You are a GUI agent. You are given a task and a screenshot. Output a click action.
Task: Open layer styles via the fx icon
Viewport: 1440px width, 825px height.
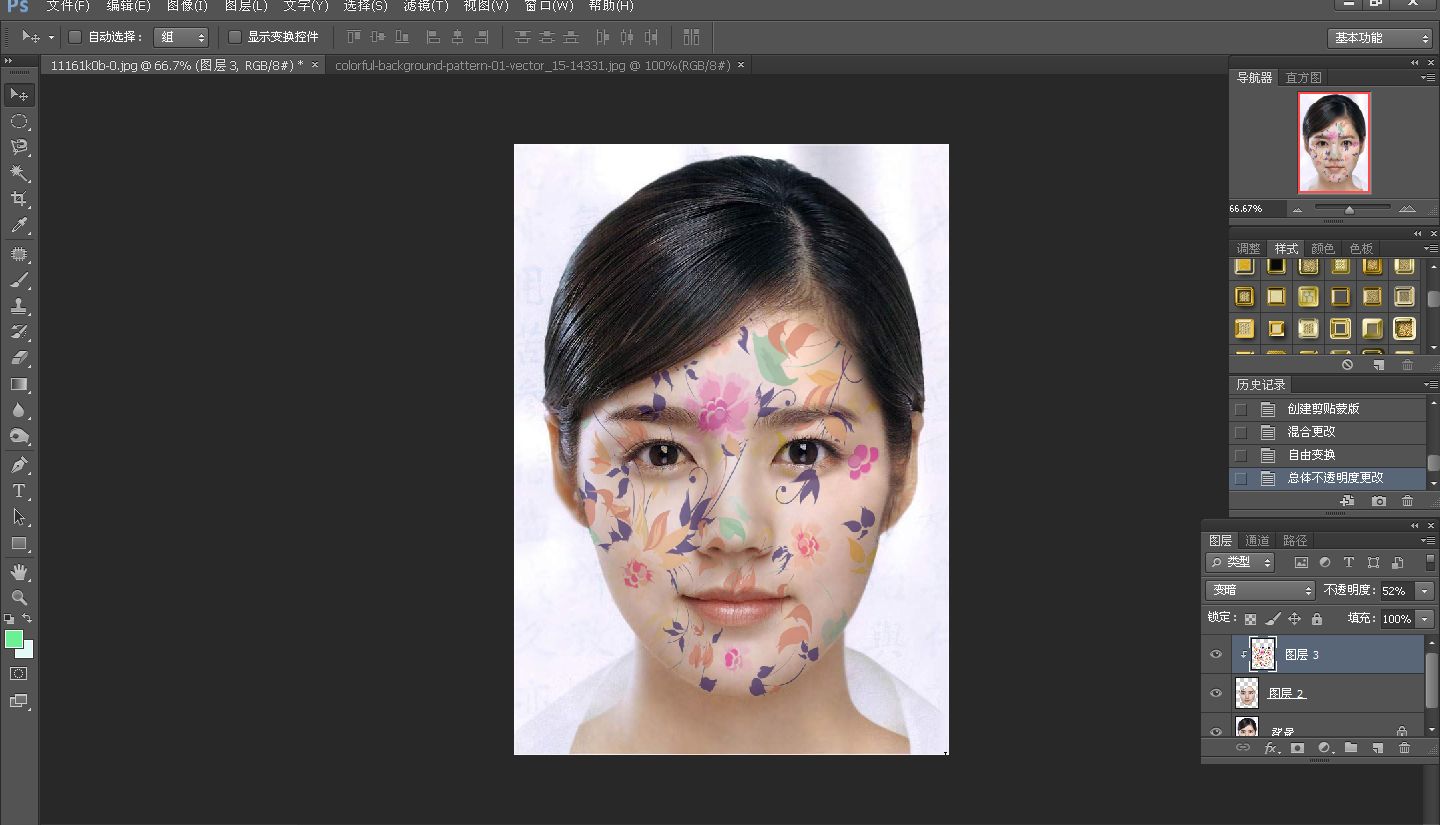(1270, 747)
